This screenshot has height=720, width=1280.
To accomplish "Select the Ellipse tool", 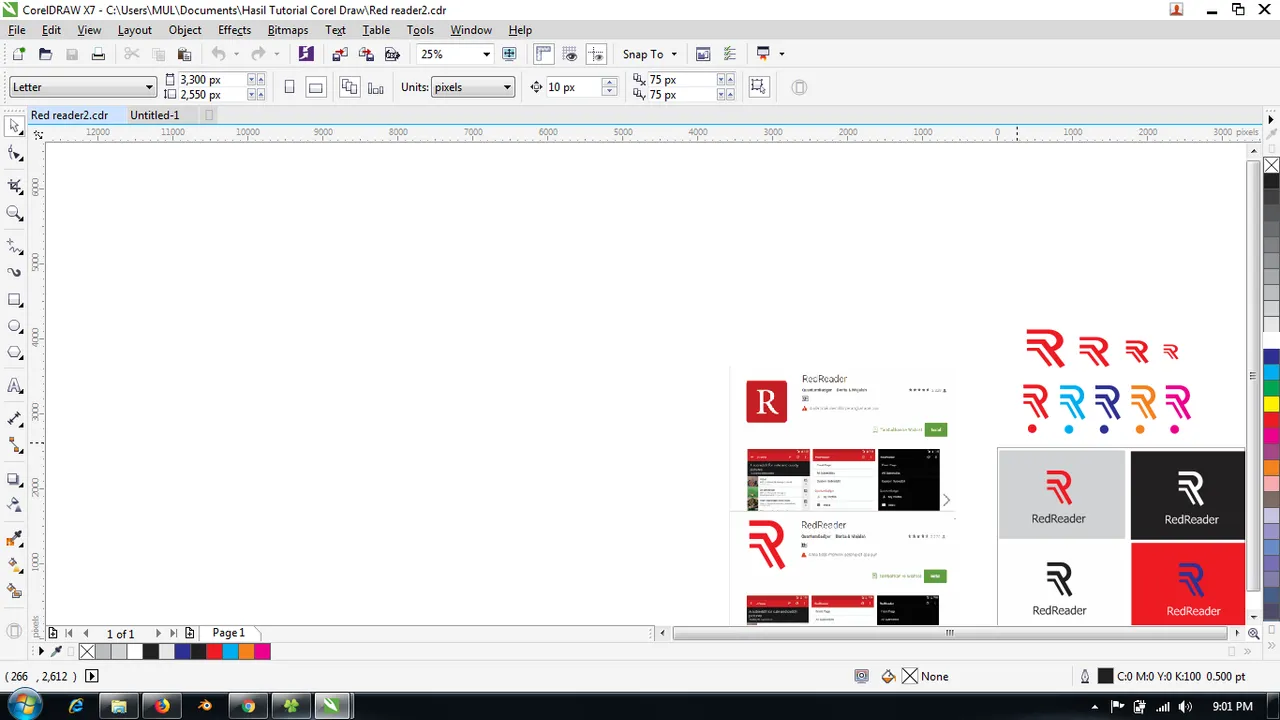I will [x=15, y=327].
